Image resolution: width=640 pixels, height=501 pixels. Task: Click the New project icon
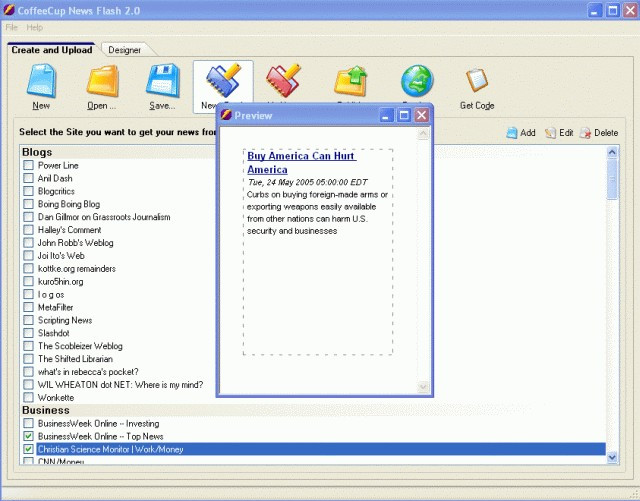point(41,81)
